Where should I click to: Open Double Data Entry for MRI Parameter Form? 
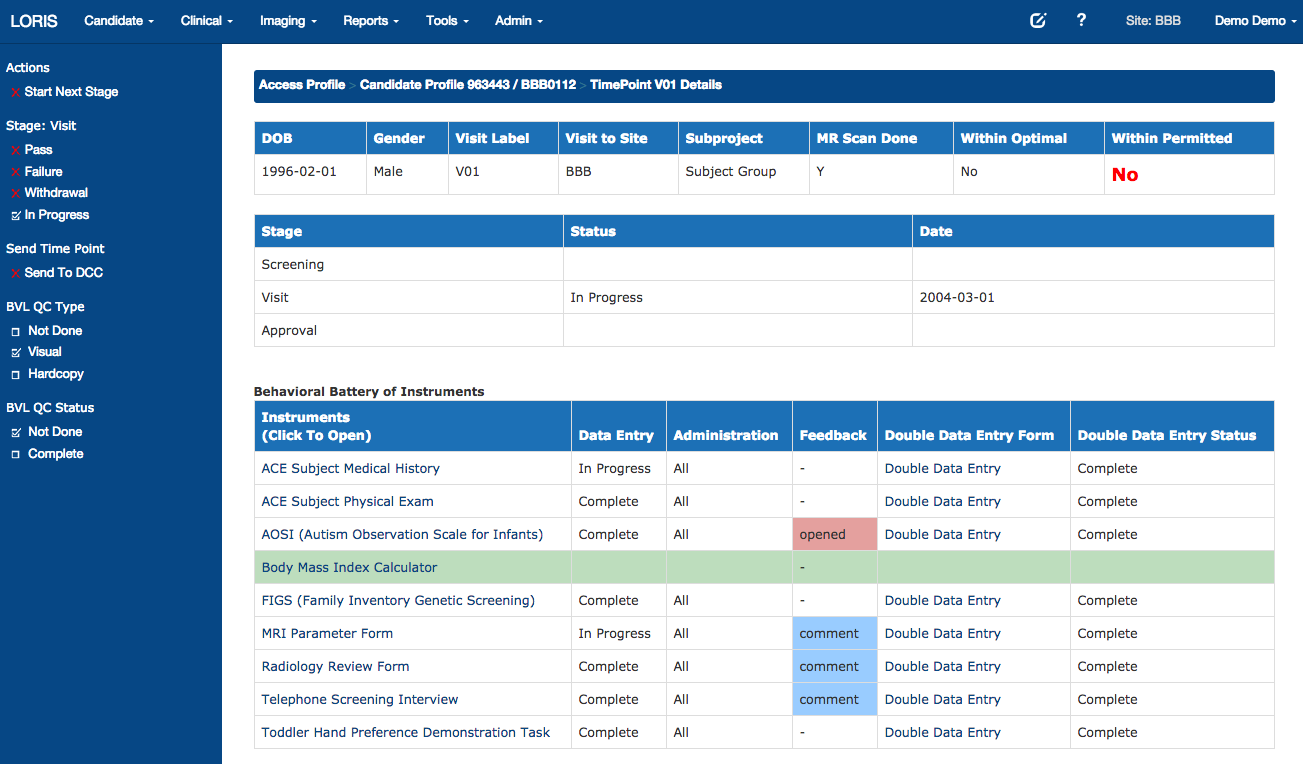pos(942,633)
